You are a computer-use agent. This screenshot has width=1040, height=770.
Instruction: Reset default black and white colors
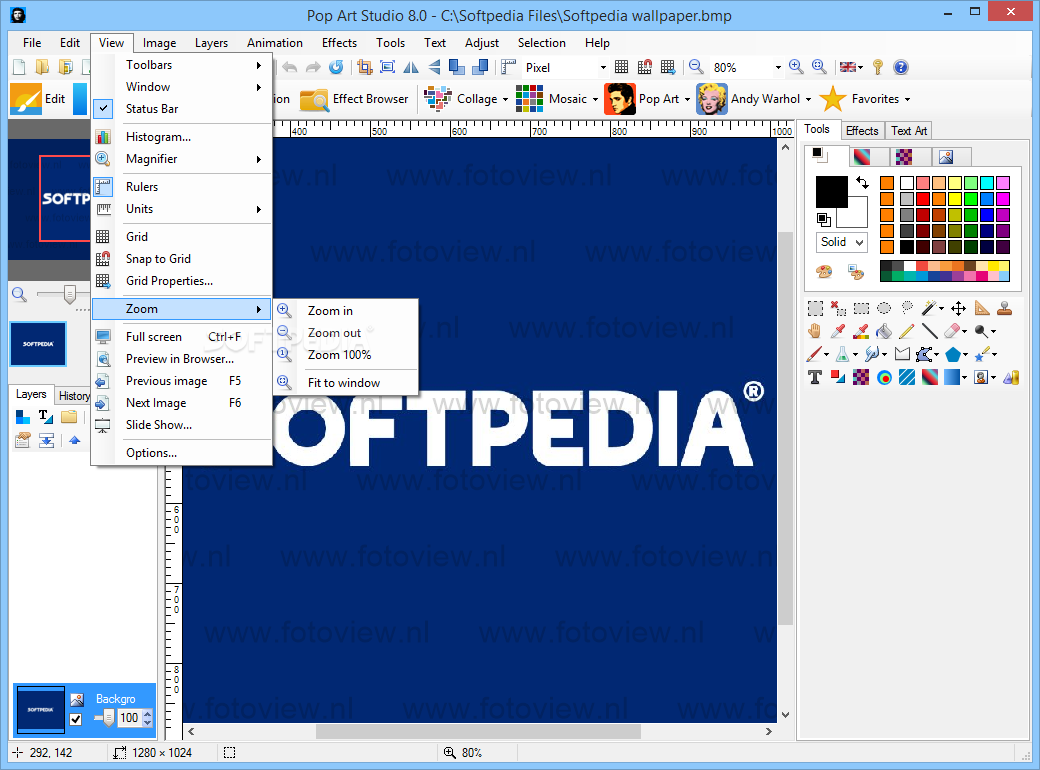(x=823, y=219)
